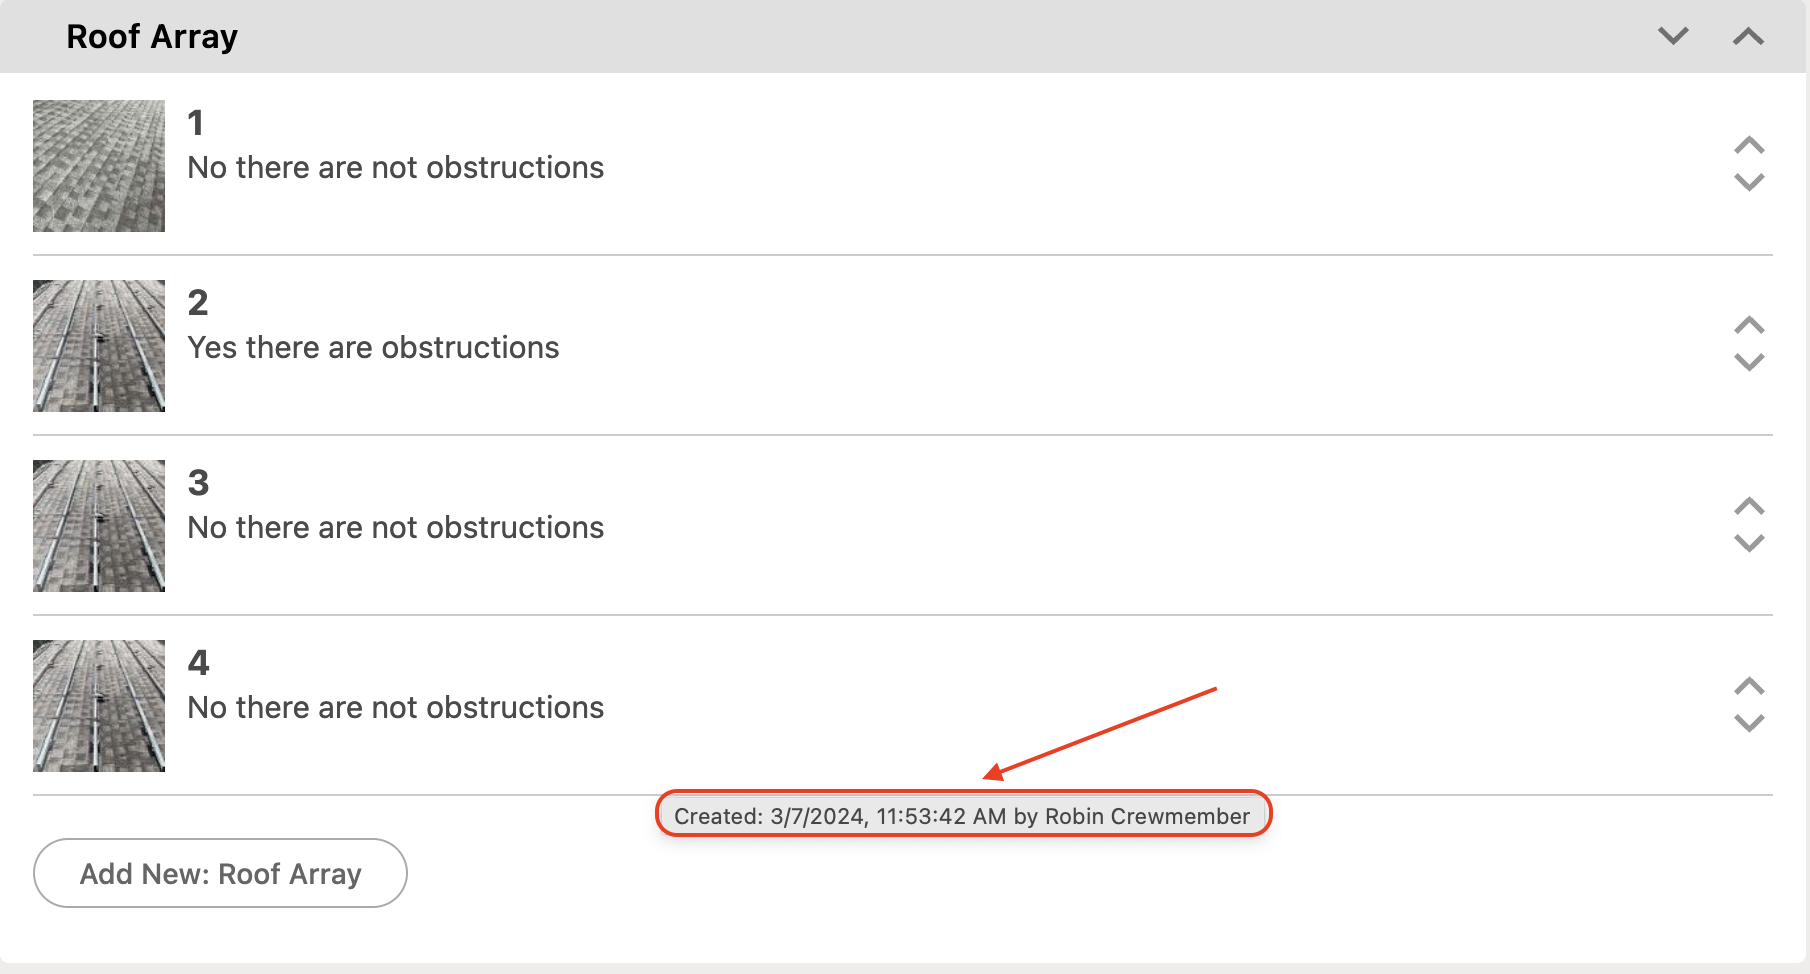Open the shingle roof thumbnail for item 1
Image resolution: width=1810 pixels, height=974 pixels.
coord(99,166)
